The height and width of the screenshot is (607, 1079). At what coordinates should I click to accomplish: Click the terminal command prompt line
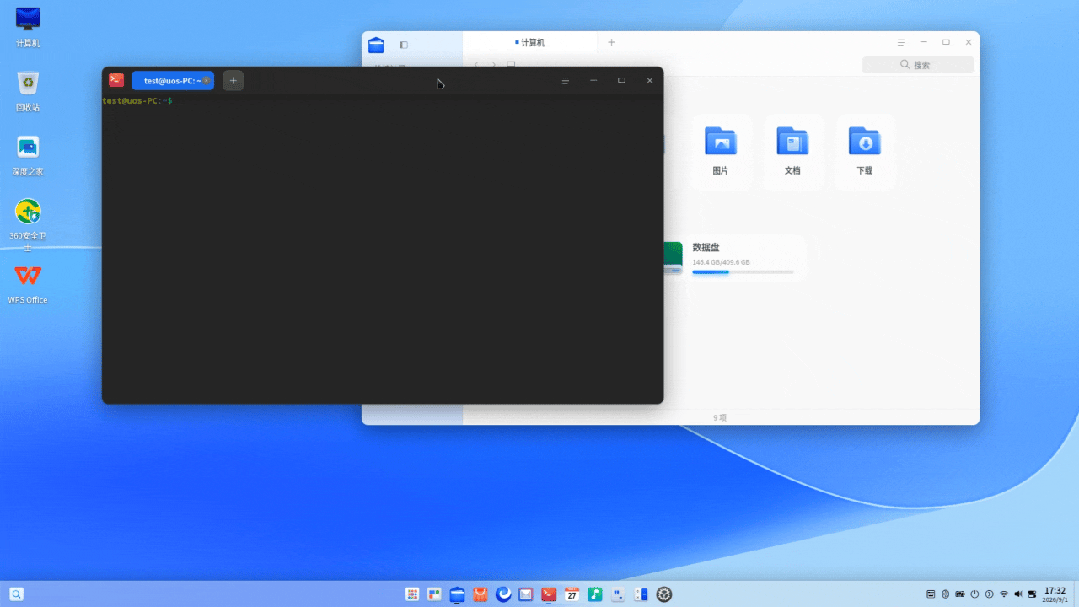(138, 101)
